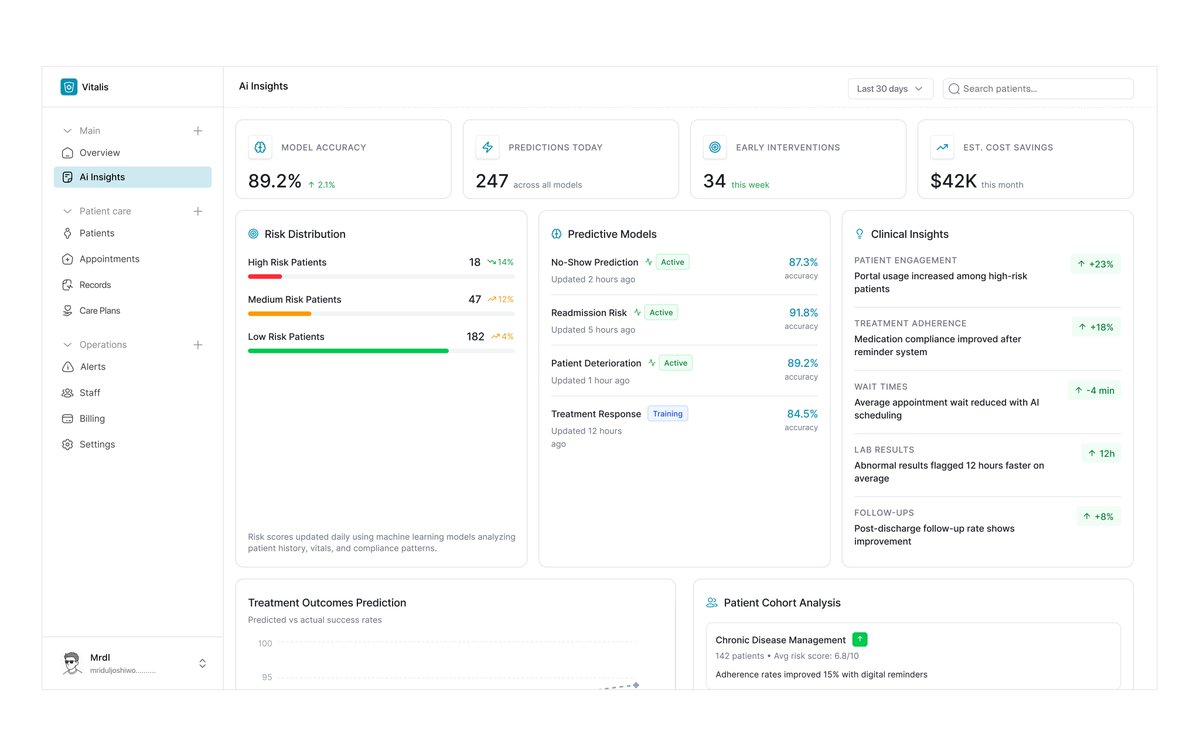The image size is (1200, 756).
Task: Click the Training badge on Treatment Response
Action: pos(668,414)
